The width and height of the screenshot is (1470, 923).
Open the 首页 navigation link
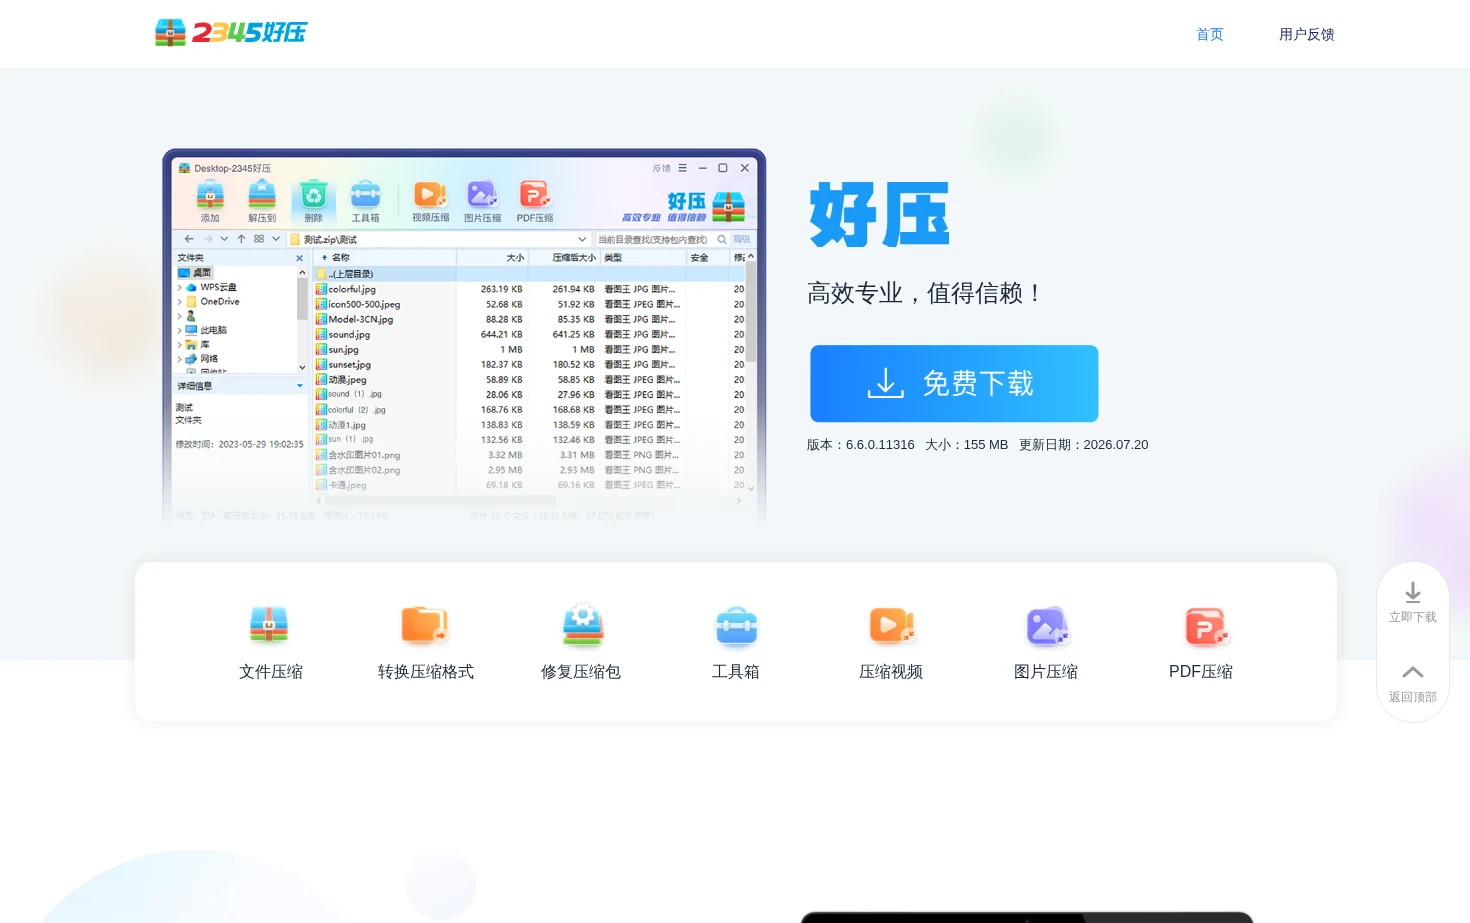(1210, 34)
